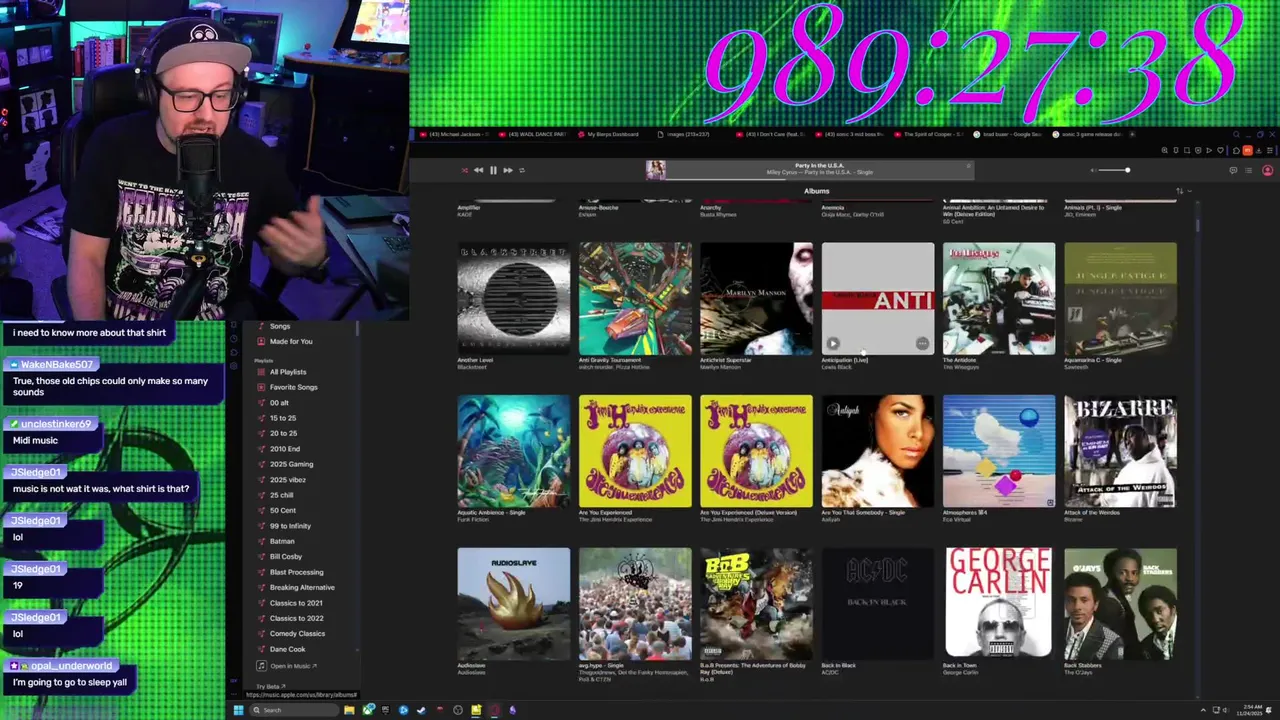Favorite the current song with star
Viewport: 1280px width, 720px height.
pos(968,166)
